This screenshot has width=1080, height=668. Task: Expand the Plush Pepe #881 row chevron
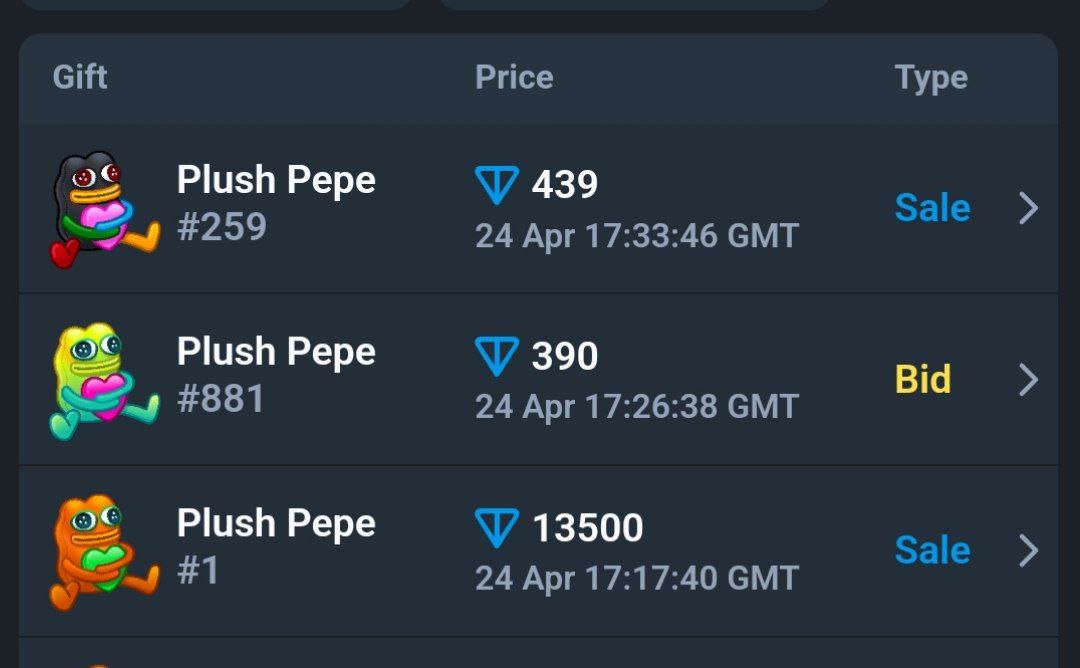point(1028,379)
